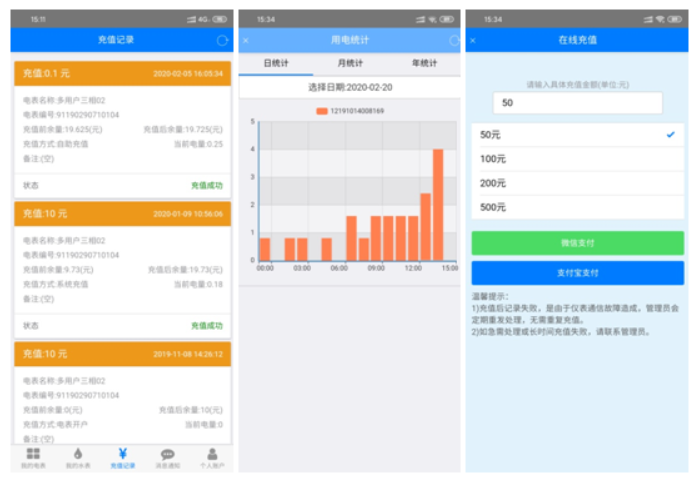Pay with the blue 支付宝支付 button

tap(577, 273)
